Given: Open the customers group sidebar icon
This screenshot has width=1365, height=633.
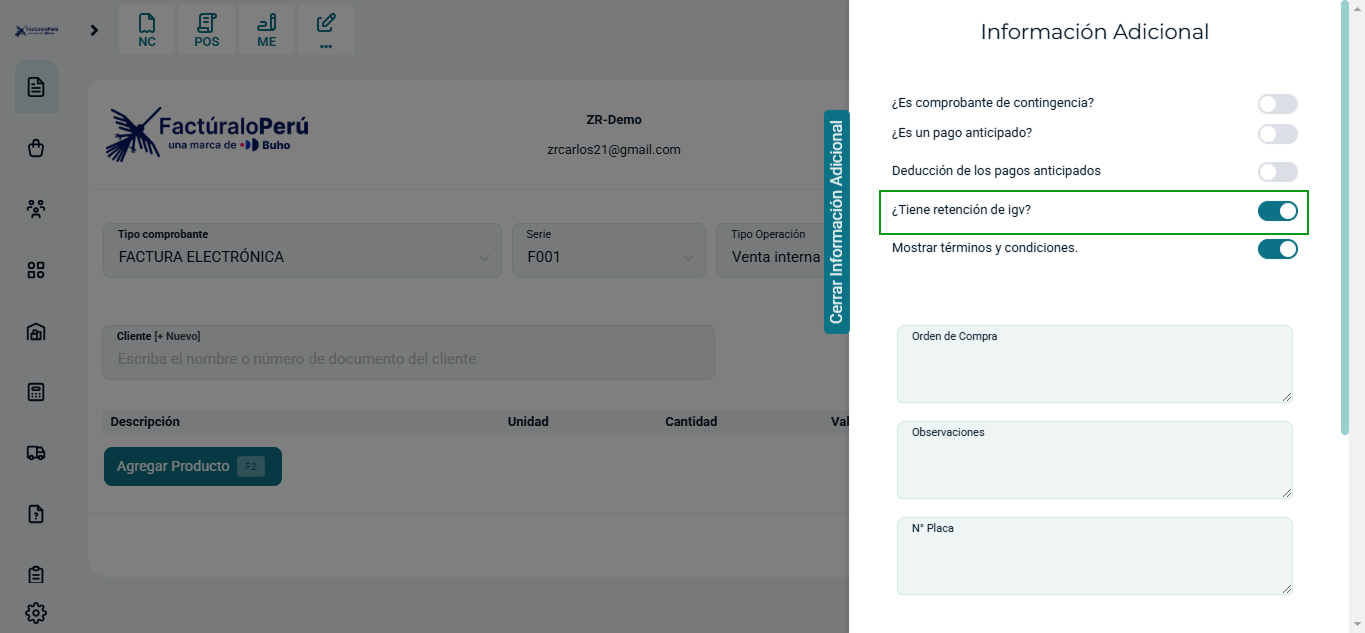Looking at the screenshot, I should pyautogui.click(x=36, y=209).
